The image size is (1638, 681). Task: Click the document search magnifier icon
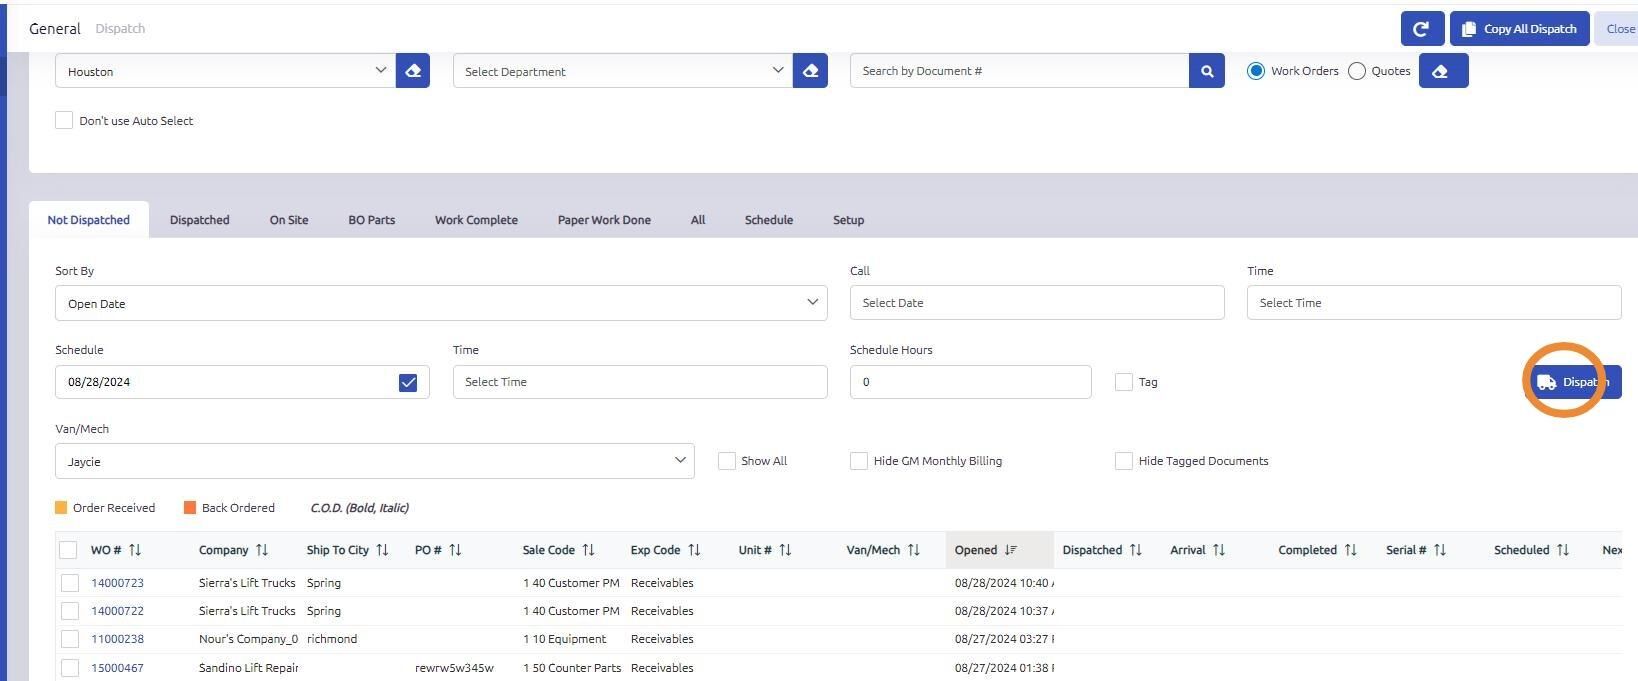[x=1206, y=71]
